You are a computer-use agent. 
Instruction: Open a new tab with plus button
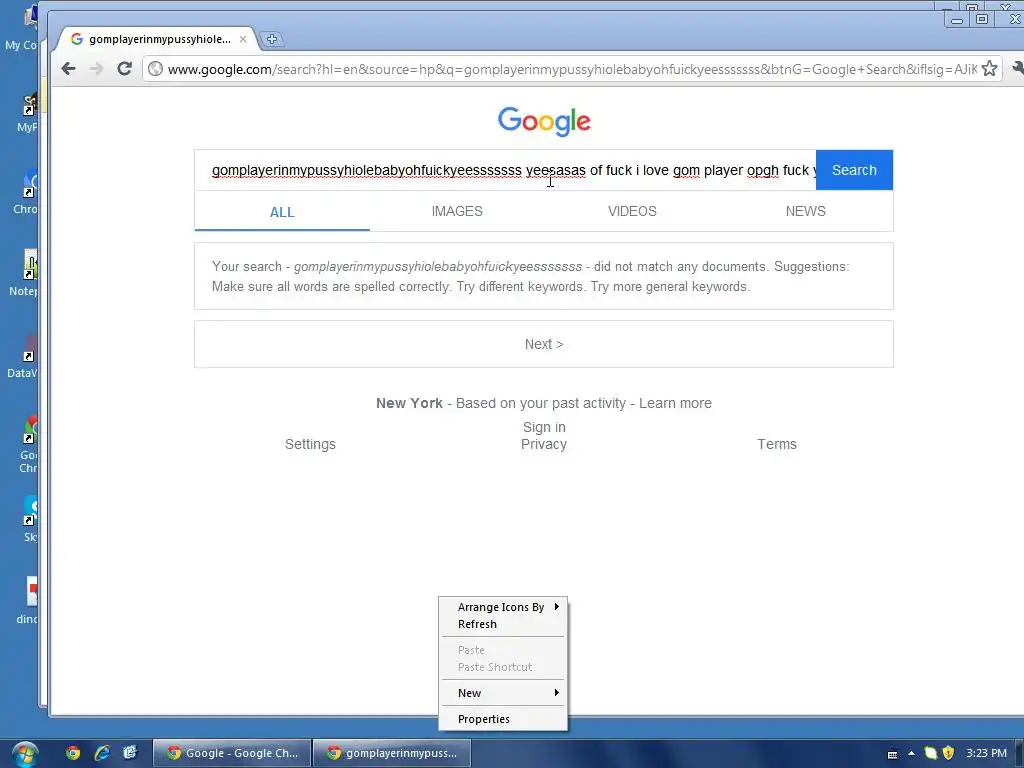[x=272, y=39]
